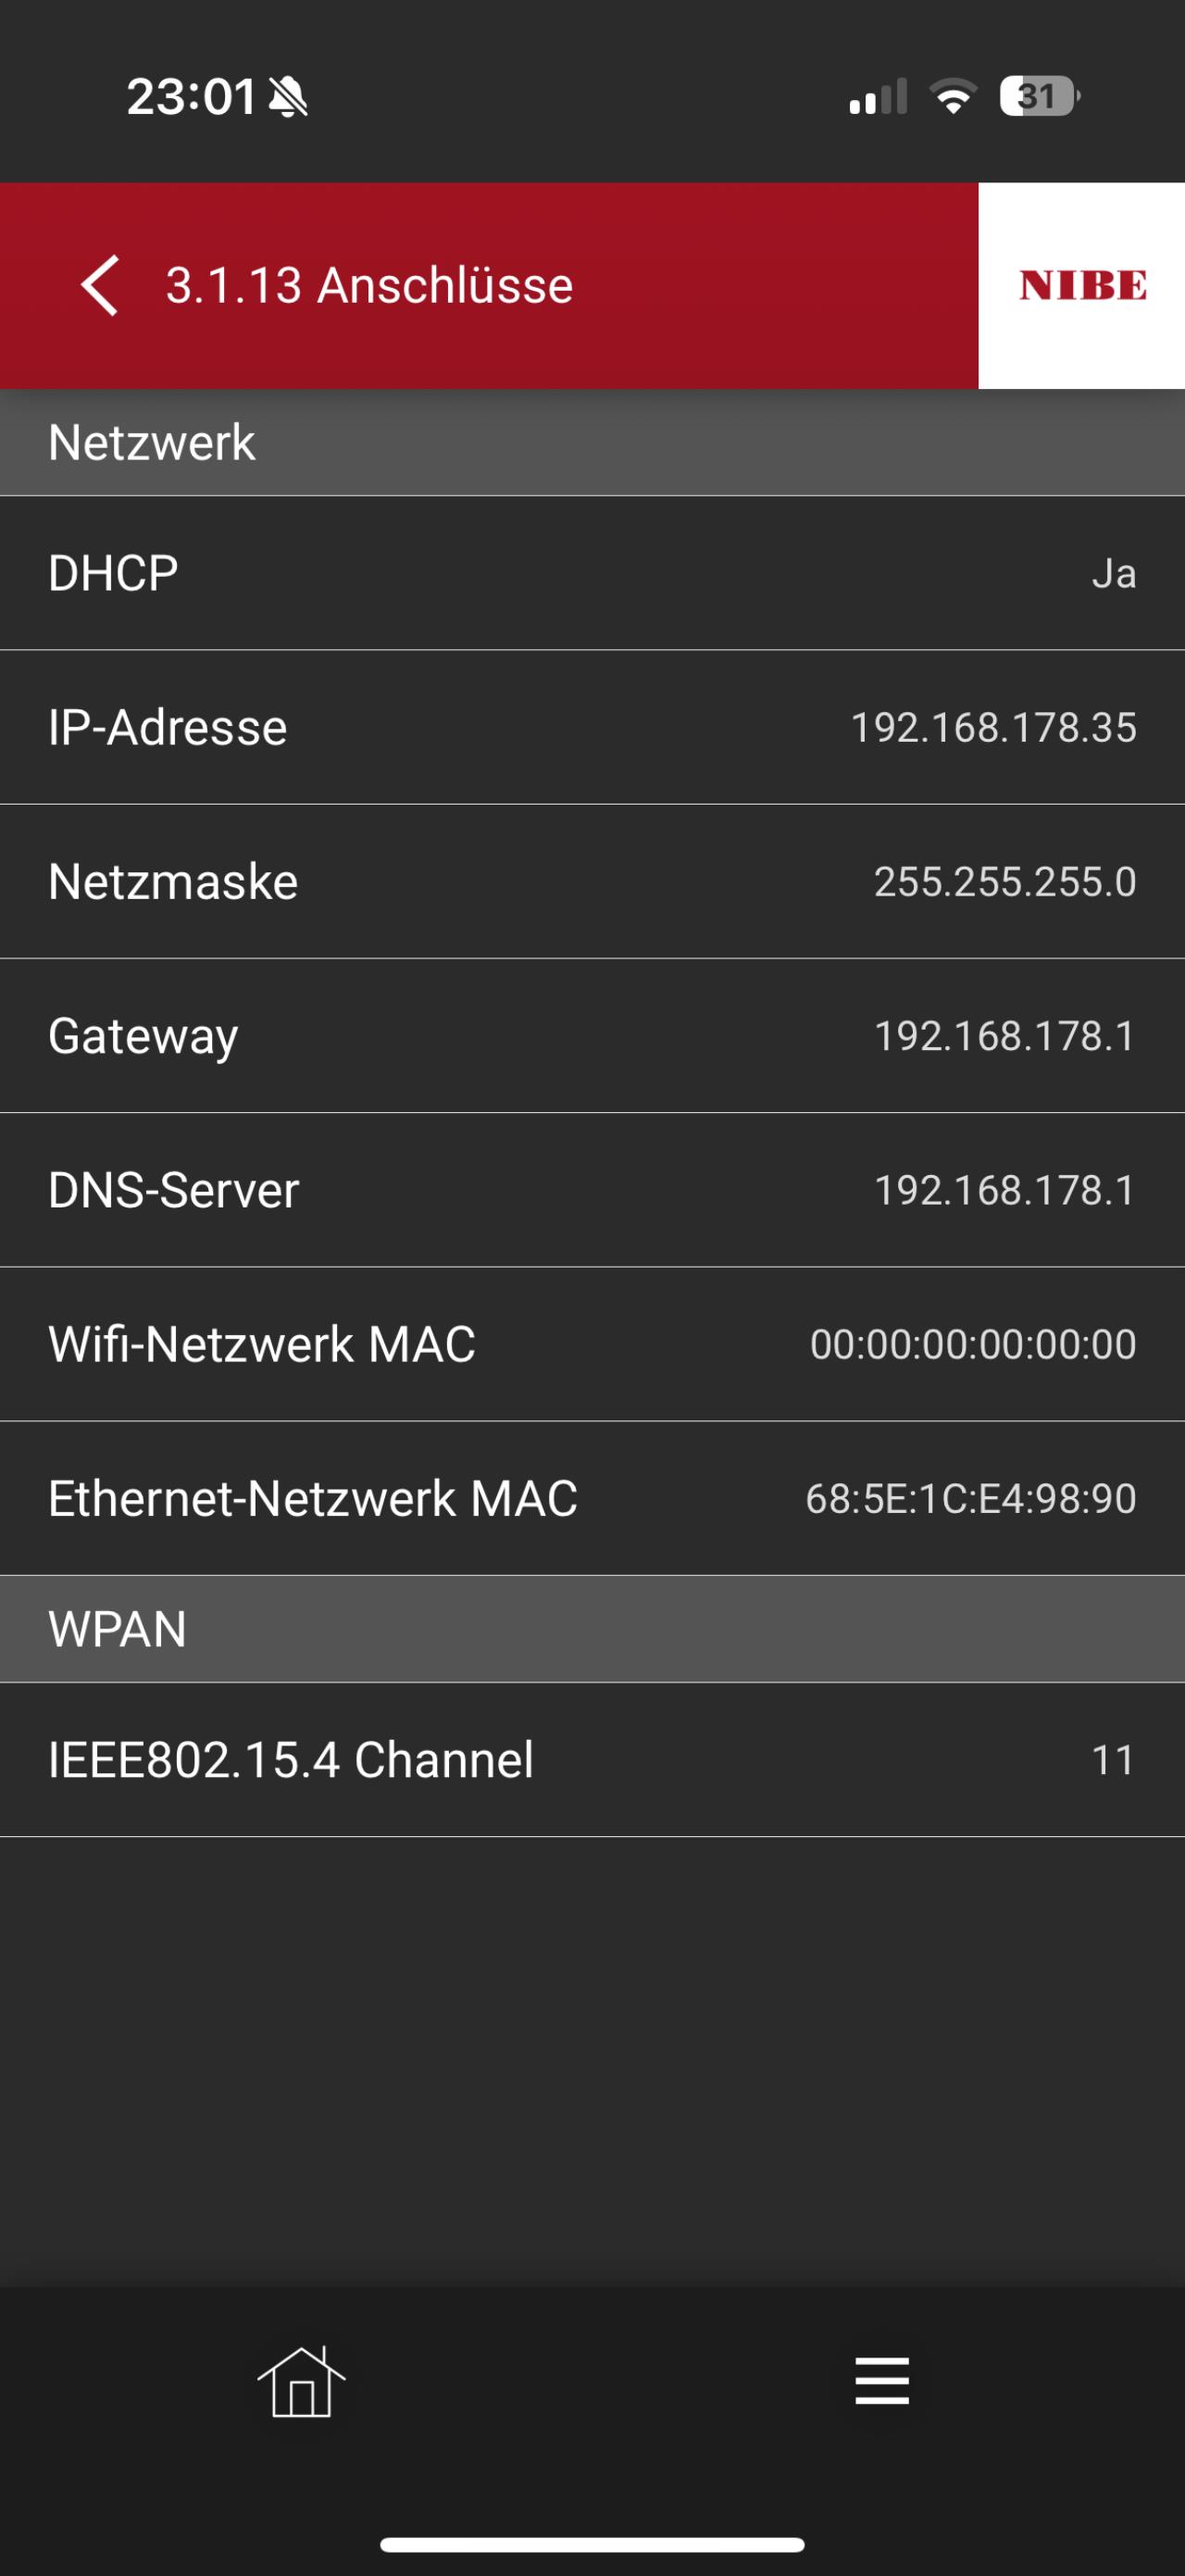
Task: Tap the Netzmaske value 255.255.255.0
Action: pos(1004,882)
